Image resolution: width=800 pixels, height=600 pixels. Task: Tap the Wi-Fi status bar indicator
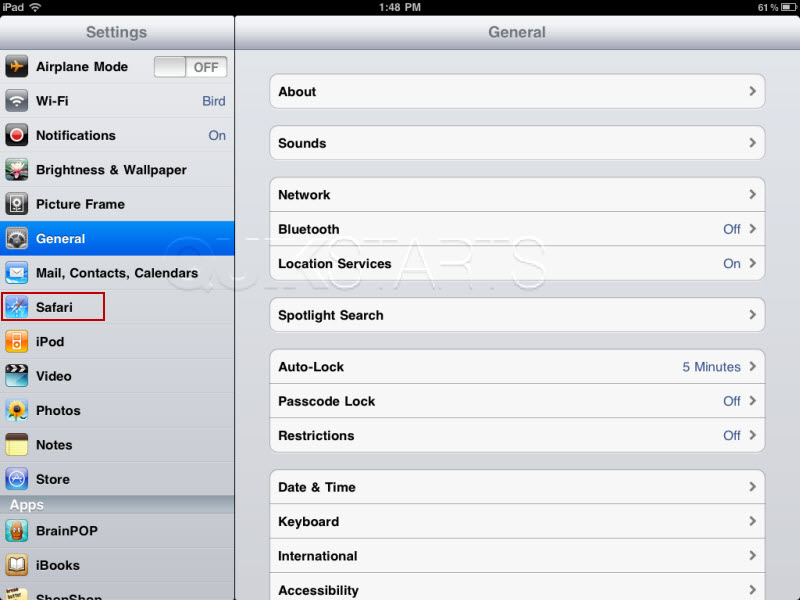(x=35, y=7)
